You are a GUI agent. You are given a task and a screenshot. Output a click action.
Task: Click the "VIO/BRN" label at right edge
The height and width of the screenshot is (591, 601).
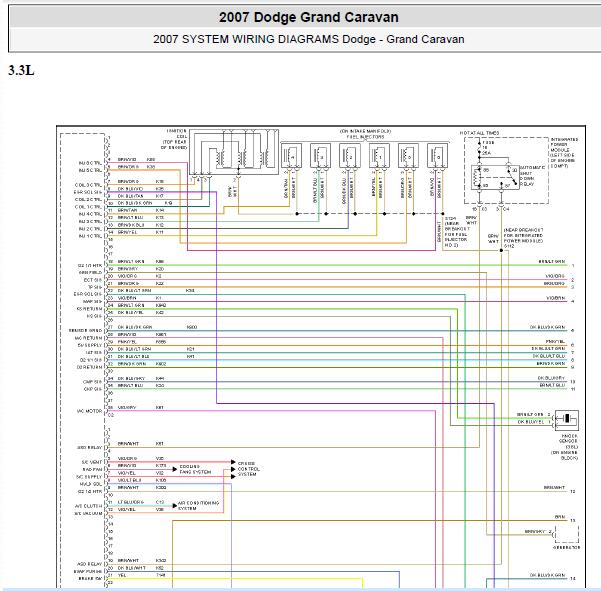point(555,298)
